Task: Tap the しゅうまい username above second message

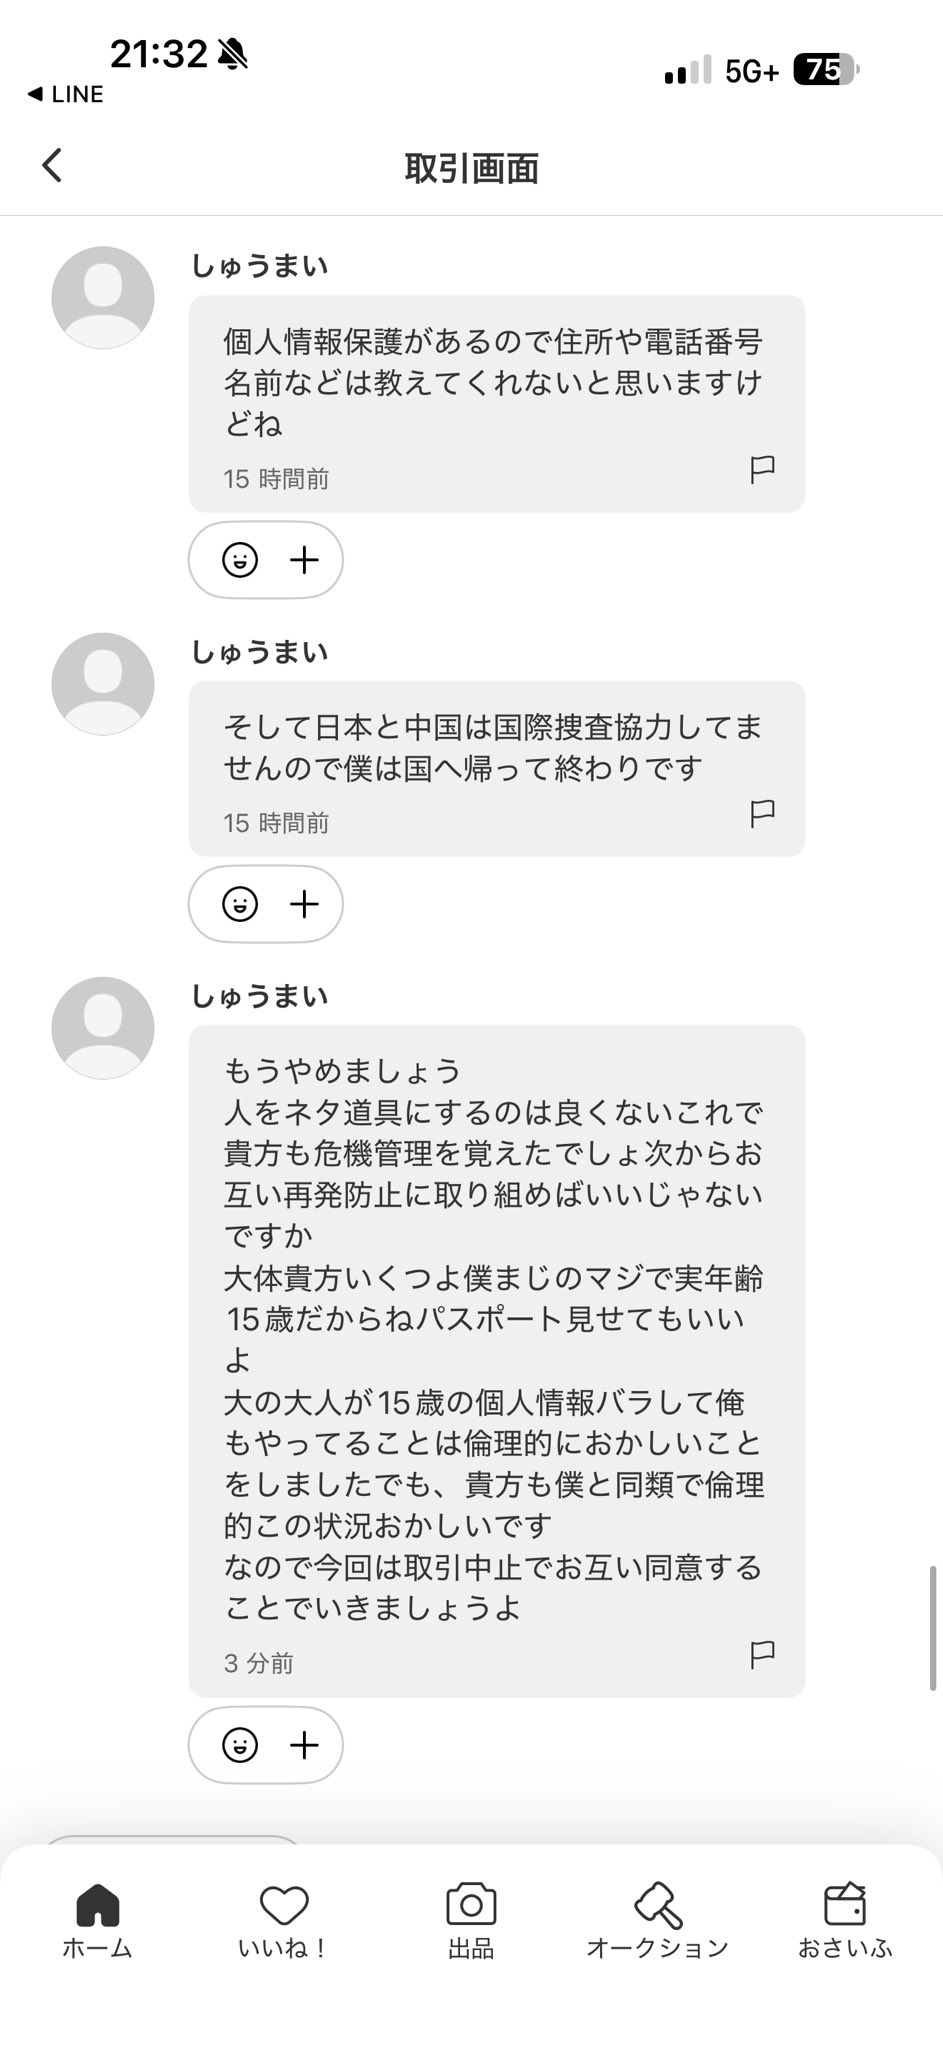Action: 260,652
